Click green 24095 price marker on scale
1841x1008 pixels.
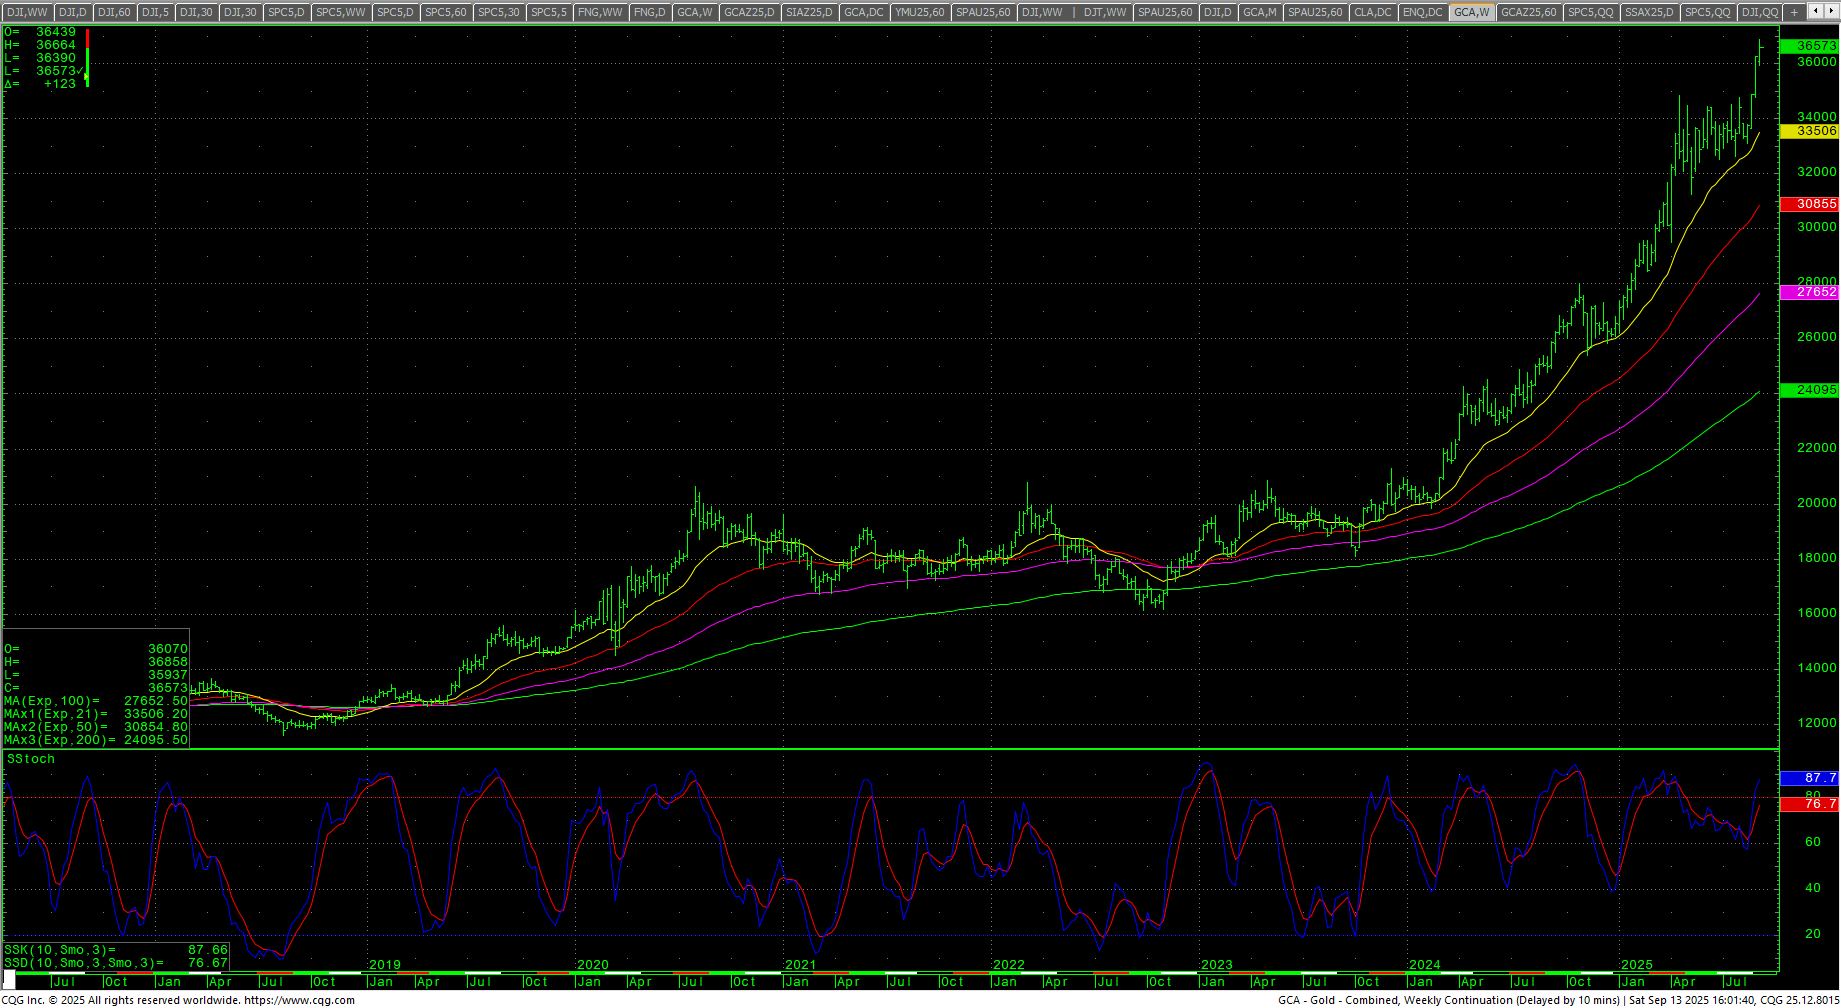(x=1810, y=390)
